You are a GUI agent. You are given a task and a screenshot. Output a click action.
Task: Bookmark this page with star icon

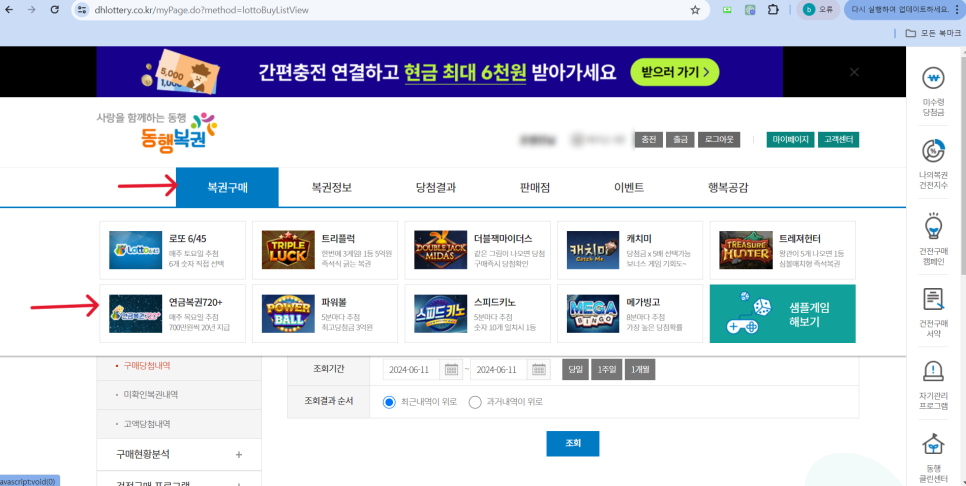[x=695, y=10]
